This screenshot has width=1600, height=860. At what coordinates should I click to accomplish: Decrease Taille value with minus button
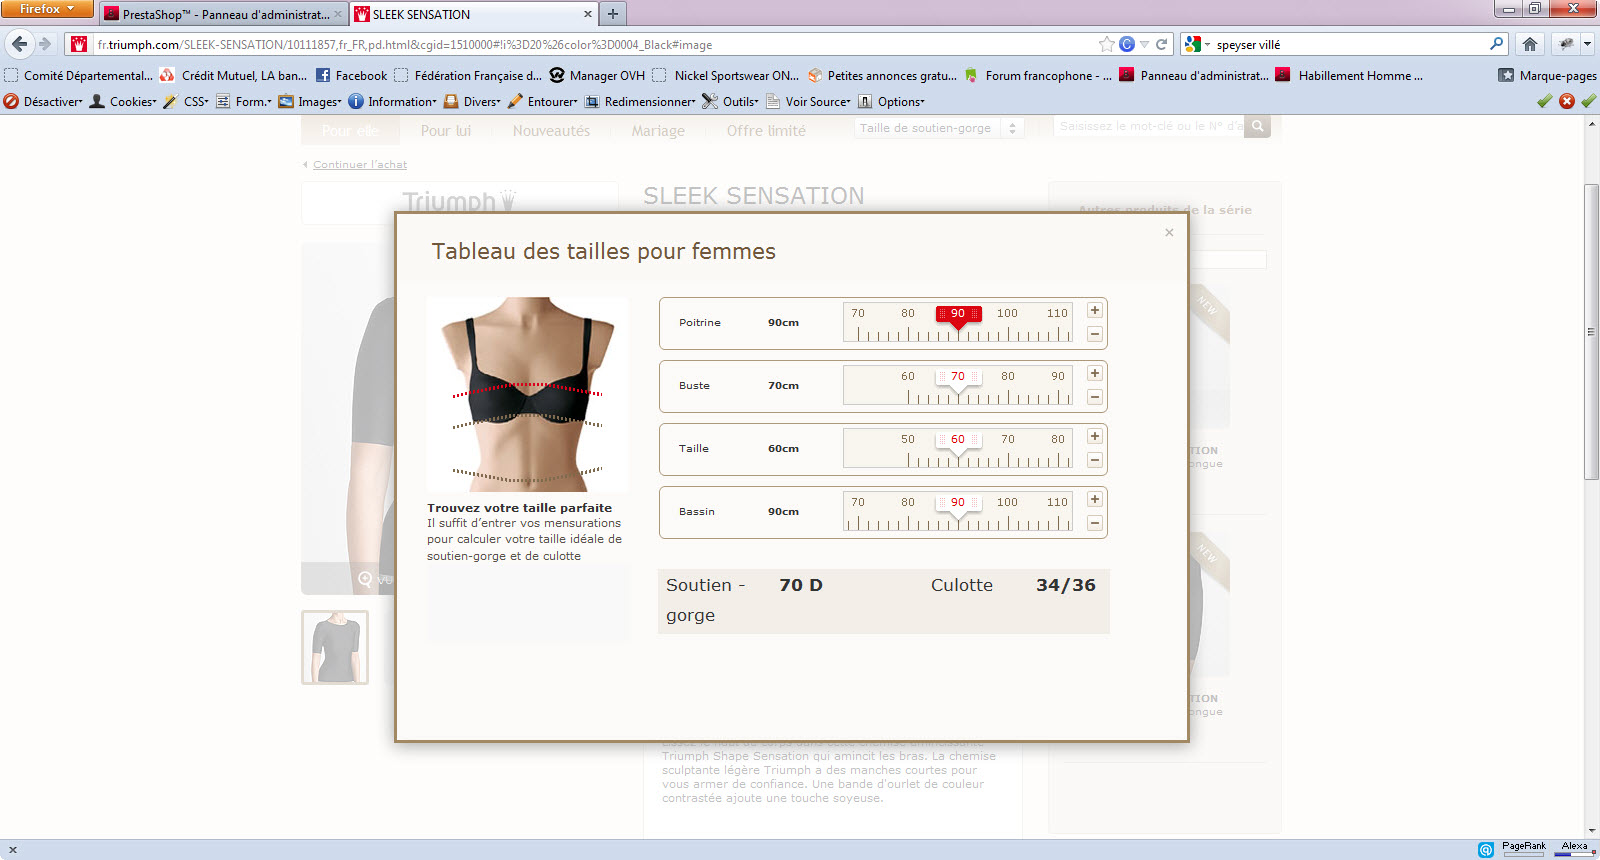[1095, 460]
